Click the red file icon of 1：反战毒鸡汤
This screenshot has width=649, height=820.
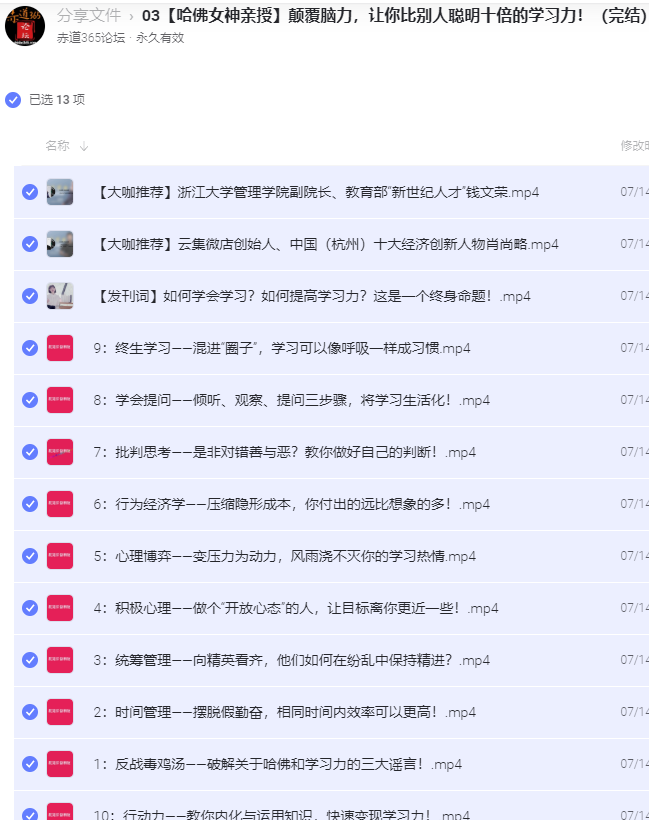point(60,764)
